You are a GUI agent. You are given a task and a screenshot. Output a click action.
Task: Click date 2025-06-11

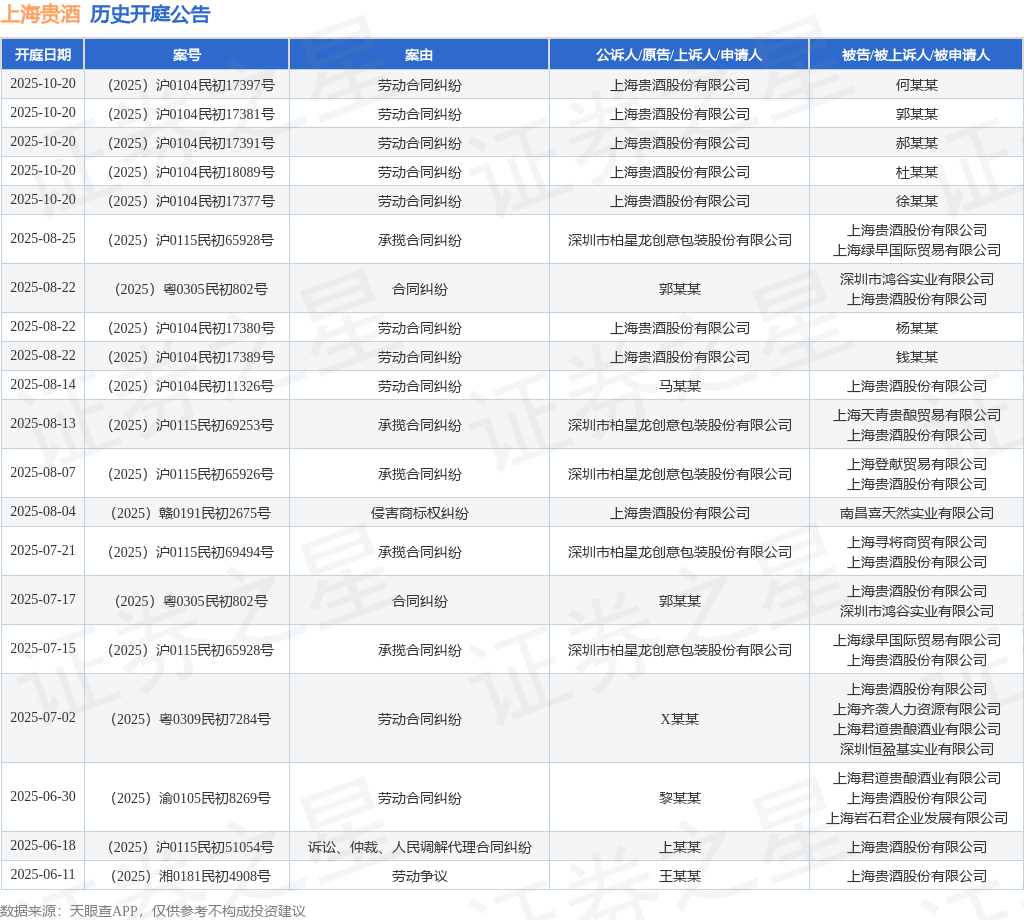(43, 874)
